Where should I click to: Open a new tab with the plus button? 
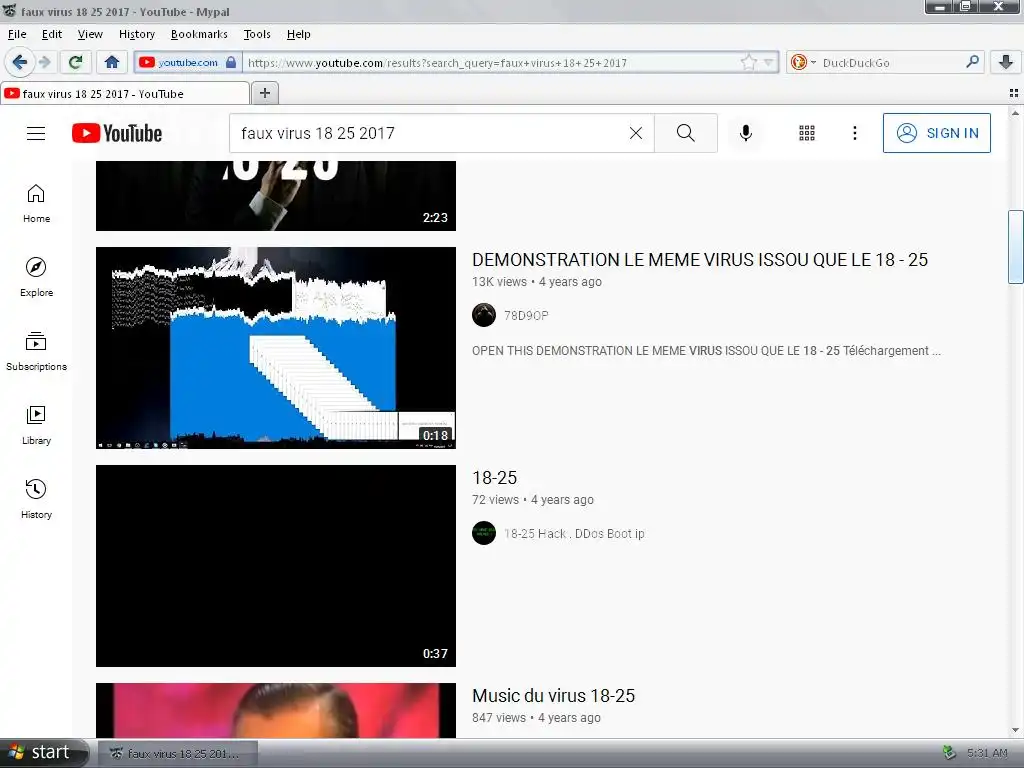coord(264,93)
